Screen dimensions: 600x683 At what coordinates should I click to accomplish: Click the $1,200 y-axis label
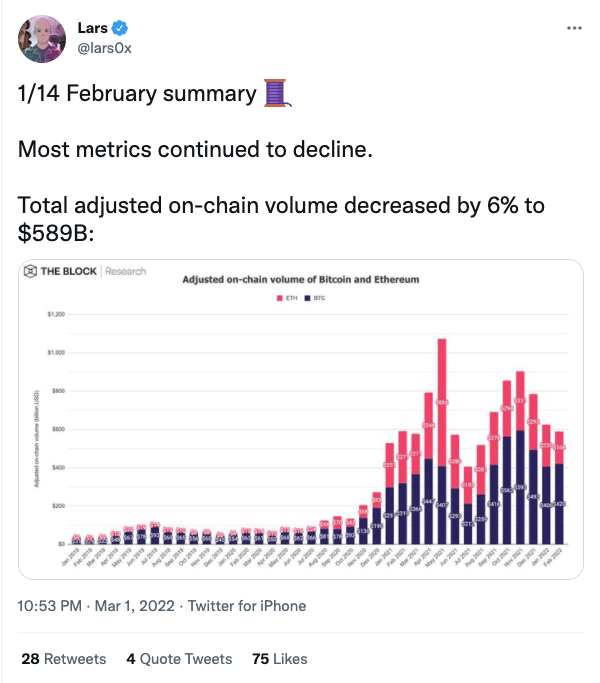(x=54, y=314)
